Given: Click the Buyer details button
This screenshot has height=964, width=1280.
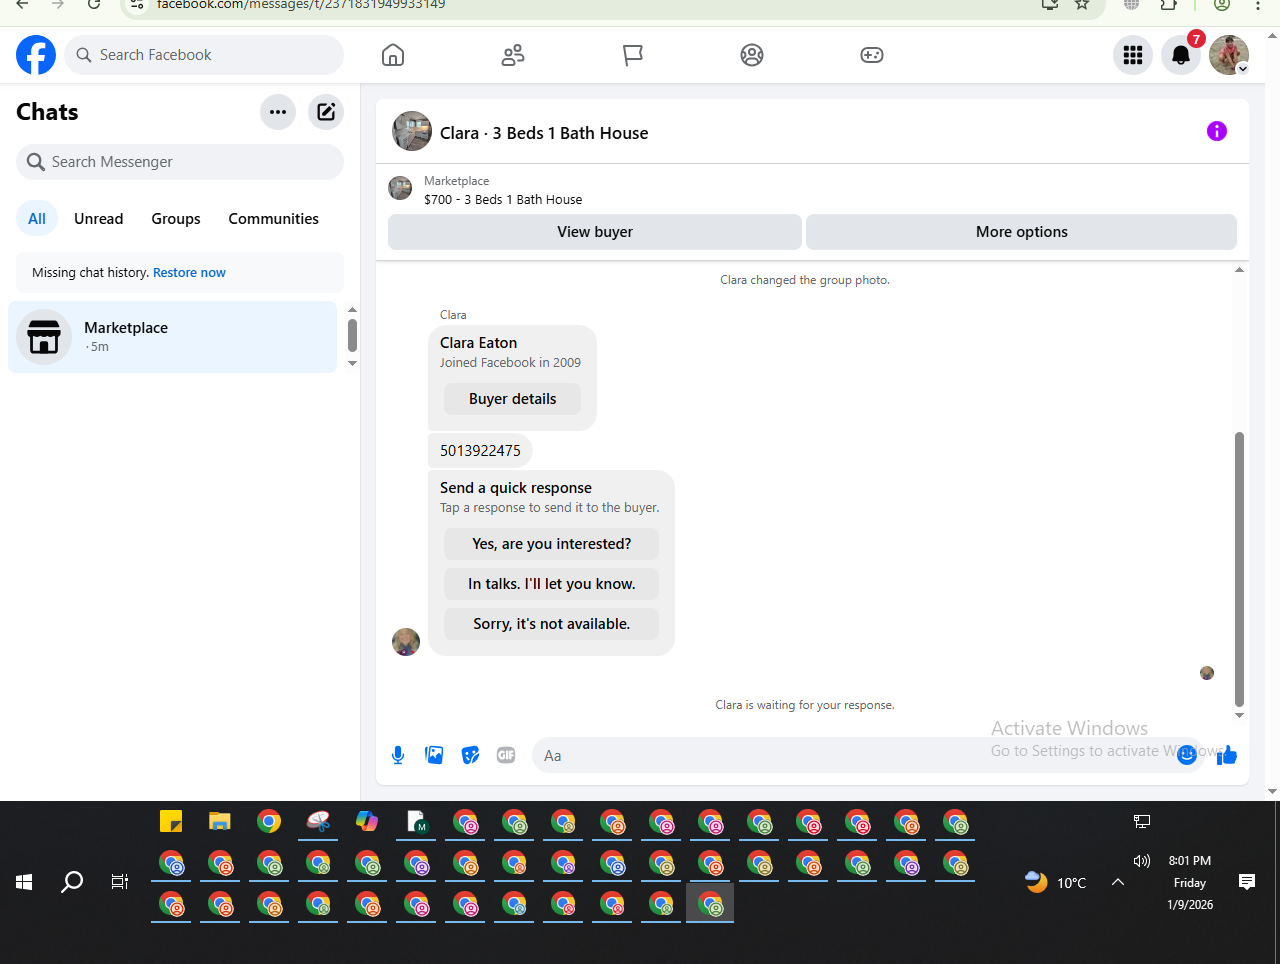Looking at the screenshot, I should click(513, 399).
